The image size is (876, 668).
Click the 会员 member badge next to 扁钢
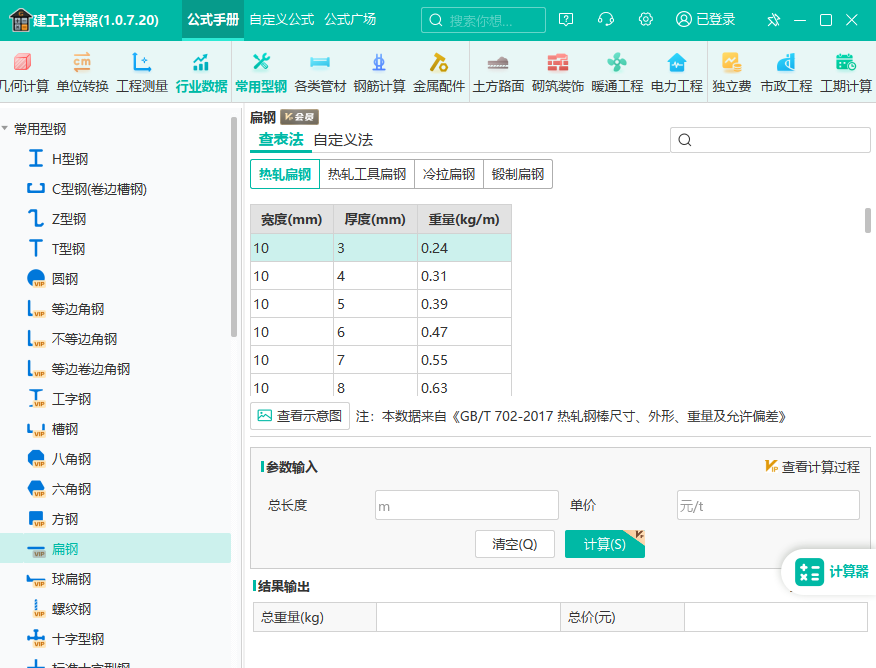(299, 117)
